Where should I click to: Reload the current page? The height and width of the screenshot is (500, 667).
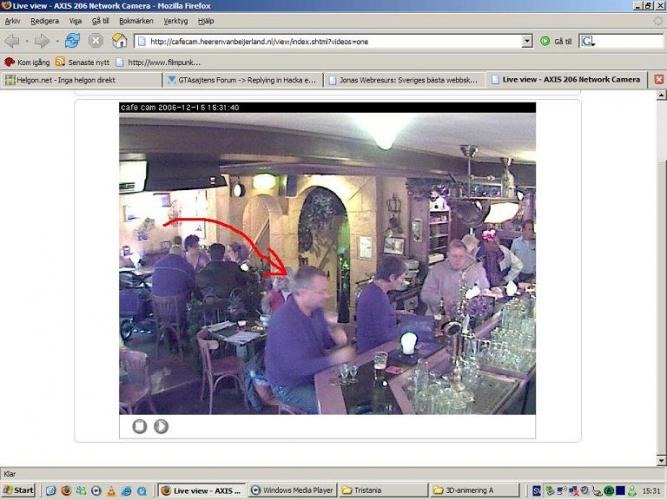[x=72, y=41]
